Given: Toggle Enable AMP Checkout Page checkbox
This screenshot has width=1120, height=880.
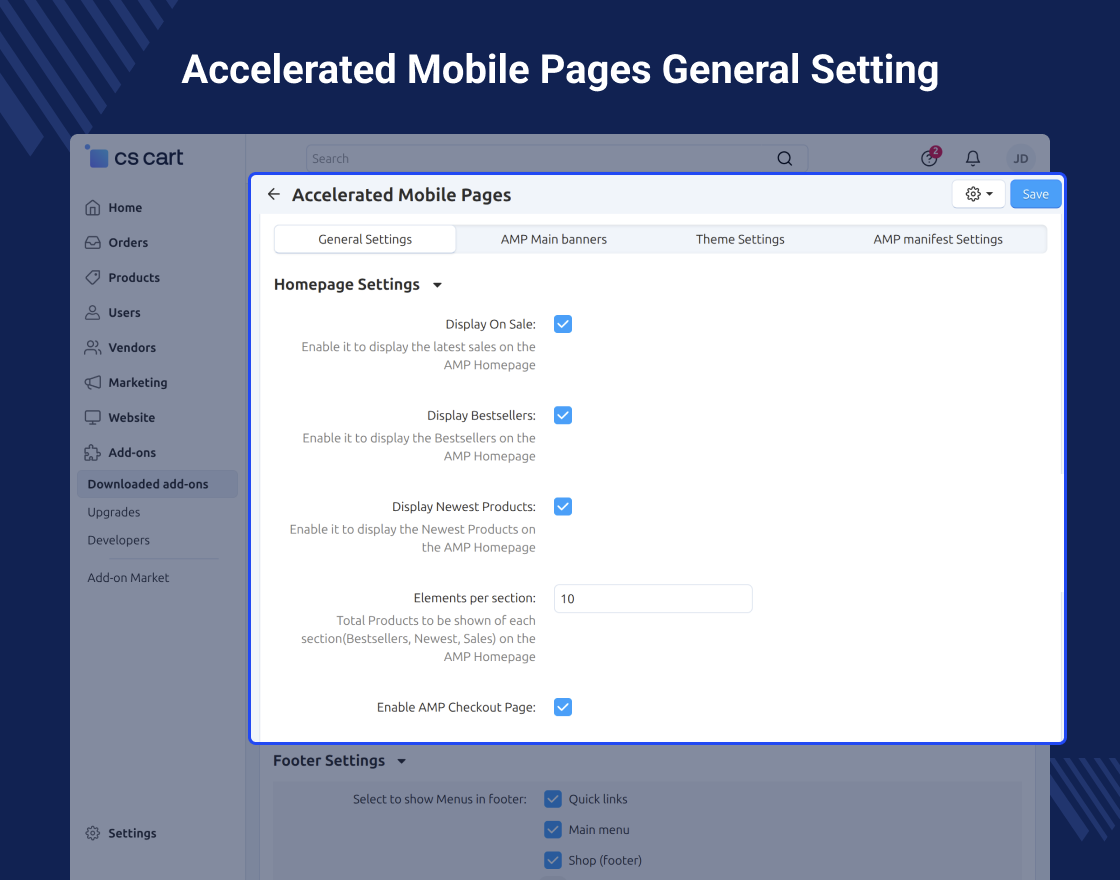Looking at the screenshot, I should pos(563,708).
